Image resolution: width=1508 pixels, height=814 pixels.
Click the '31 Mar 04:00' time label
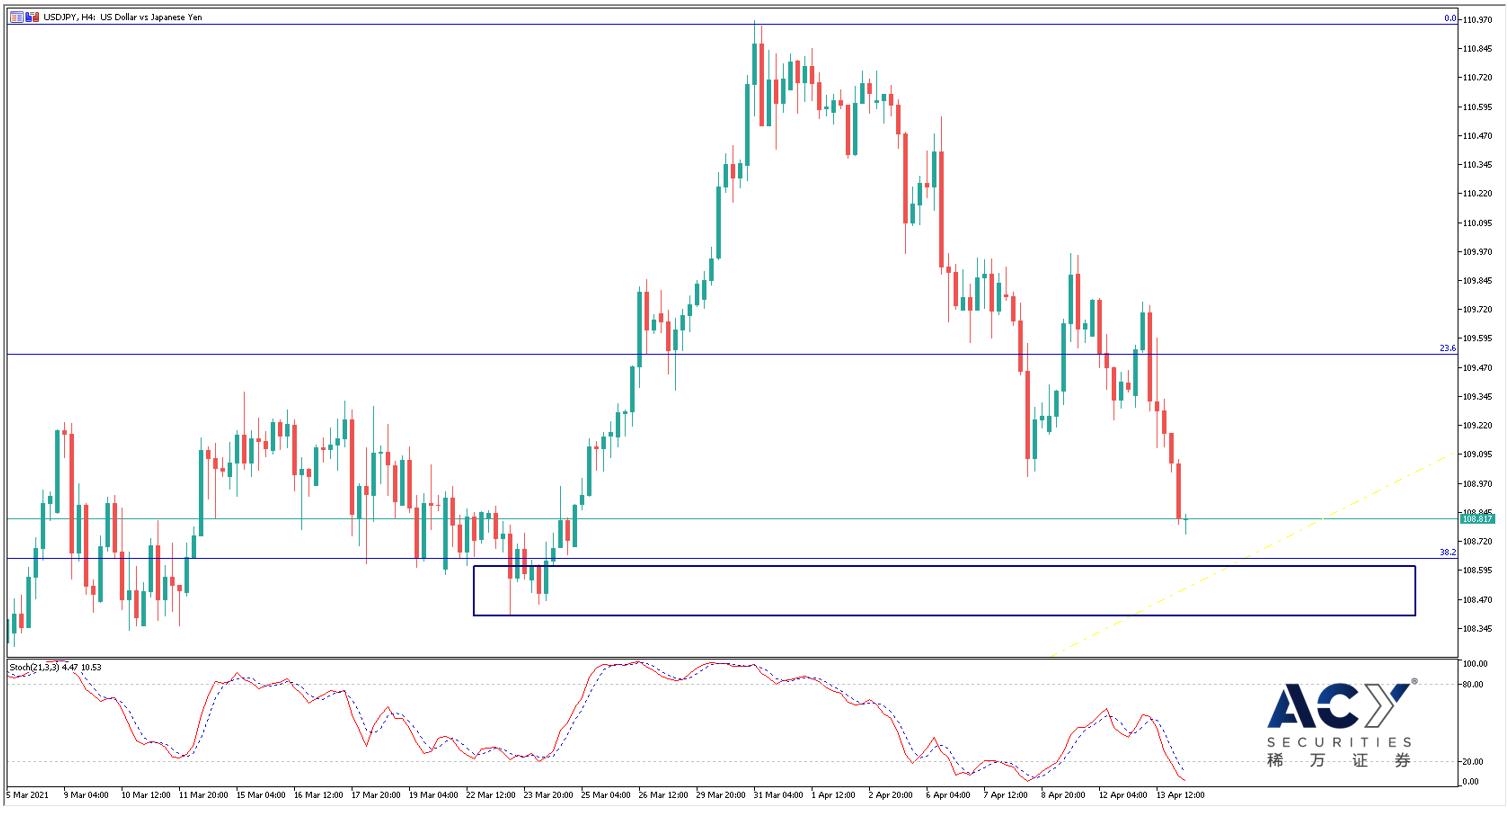[780, 795]
